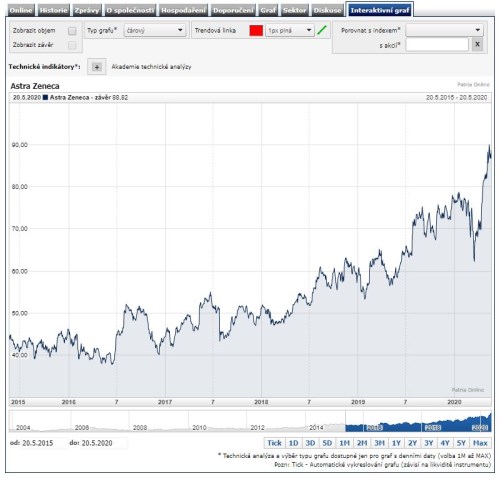Image resolution: width=500 pixels, height=478 pixels.
Task: Toggle the Zobrazit závěr checkbox
Action: point(72,45)
